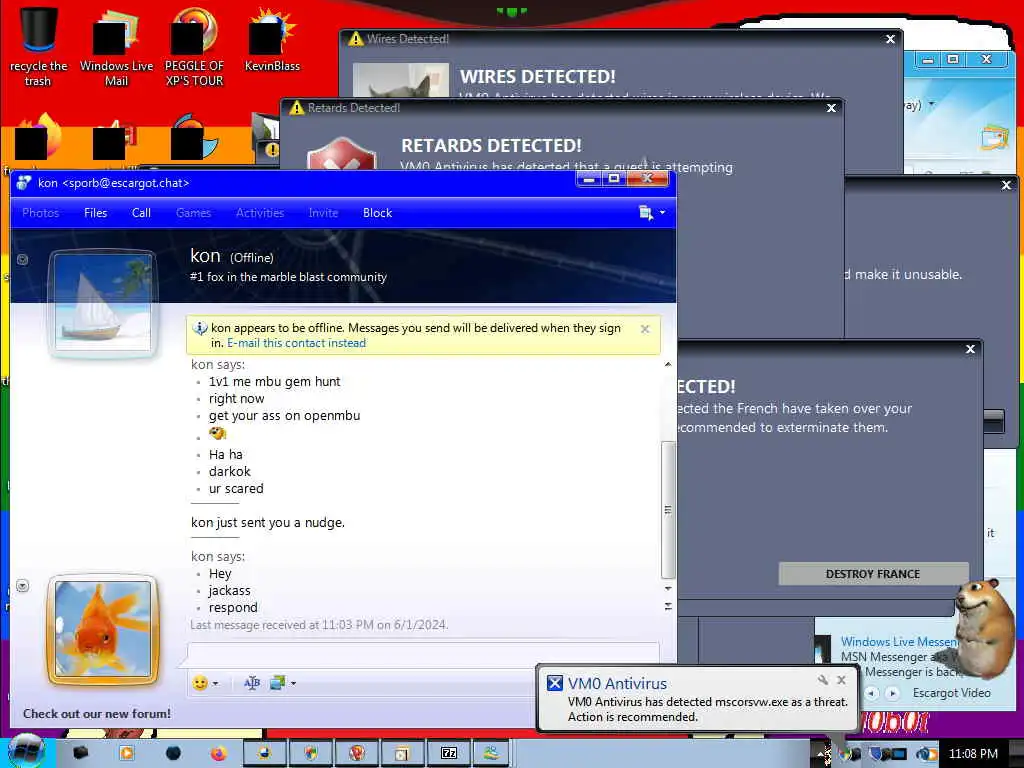The height and width of the screenshot is (768, 1024).
Task: Click Invite in the chat toolbar
Action: [323, 213]
